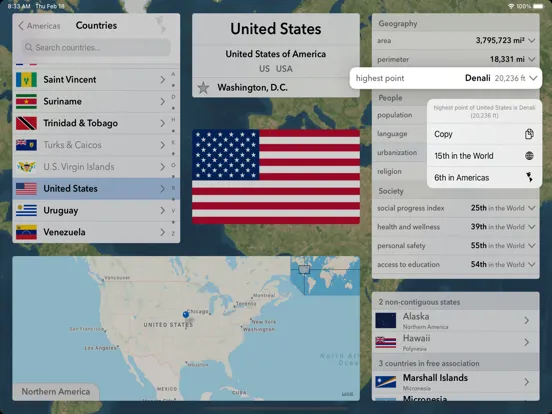The width and height of the screenshot is (552, 414).
Task: Expand the area value dropdown
Action: 532,40
